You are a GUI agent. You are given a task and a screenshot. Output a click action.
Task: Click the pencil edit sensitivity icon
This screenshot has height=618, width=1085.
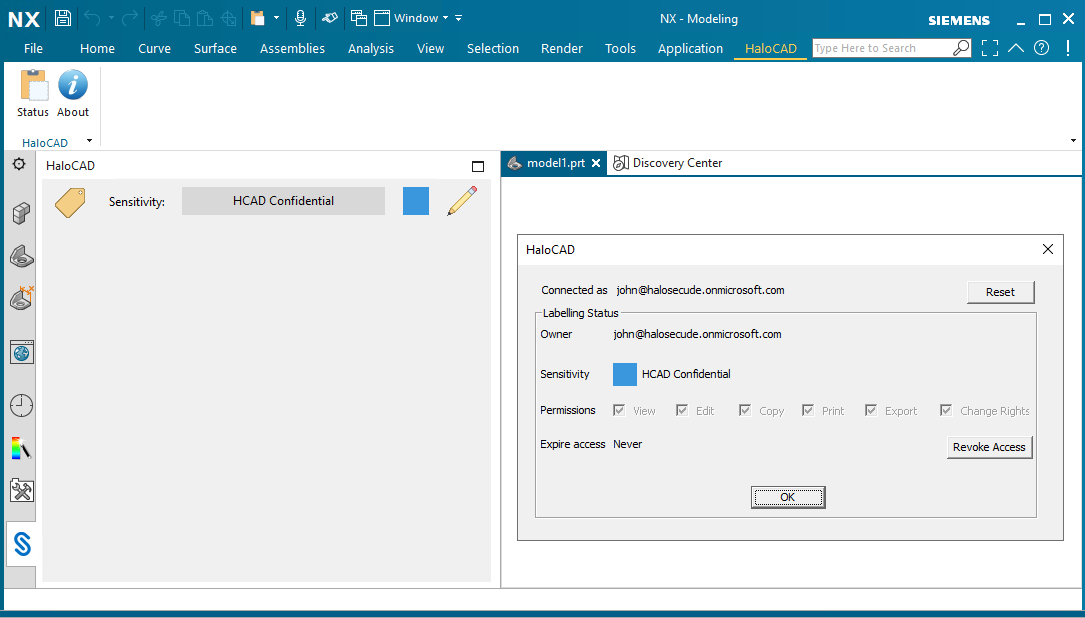pyautogui.click(x=461, y=201)
